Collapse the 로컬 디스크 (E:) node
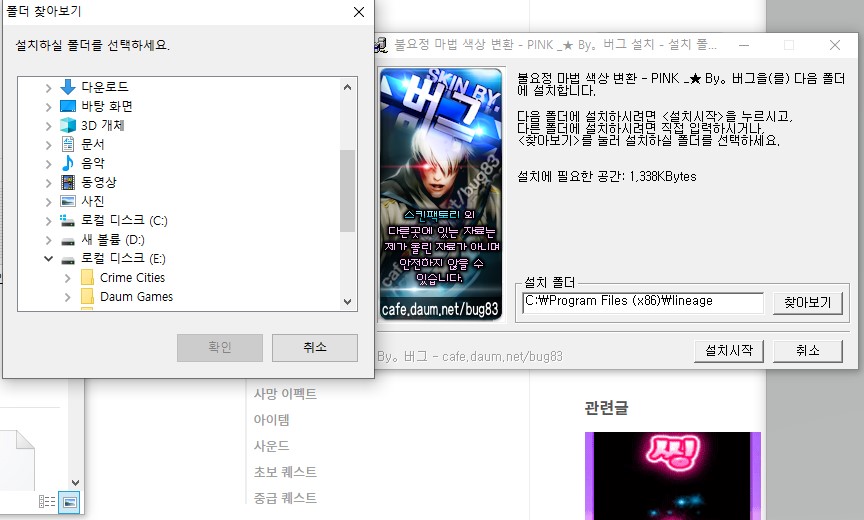 tap(48, 258)
